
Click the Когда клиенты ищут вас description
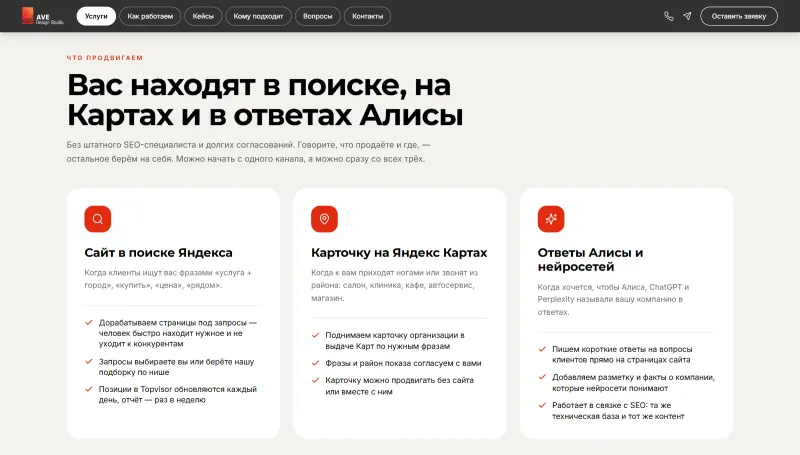[x=168, y=279]
